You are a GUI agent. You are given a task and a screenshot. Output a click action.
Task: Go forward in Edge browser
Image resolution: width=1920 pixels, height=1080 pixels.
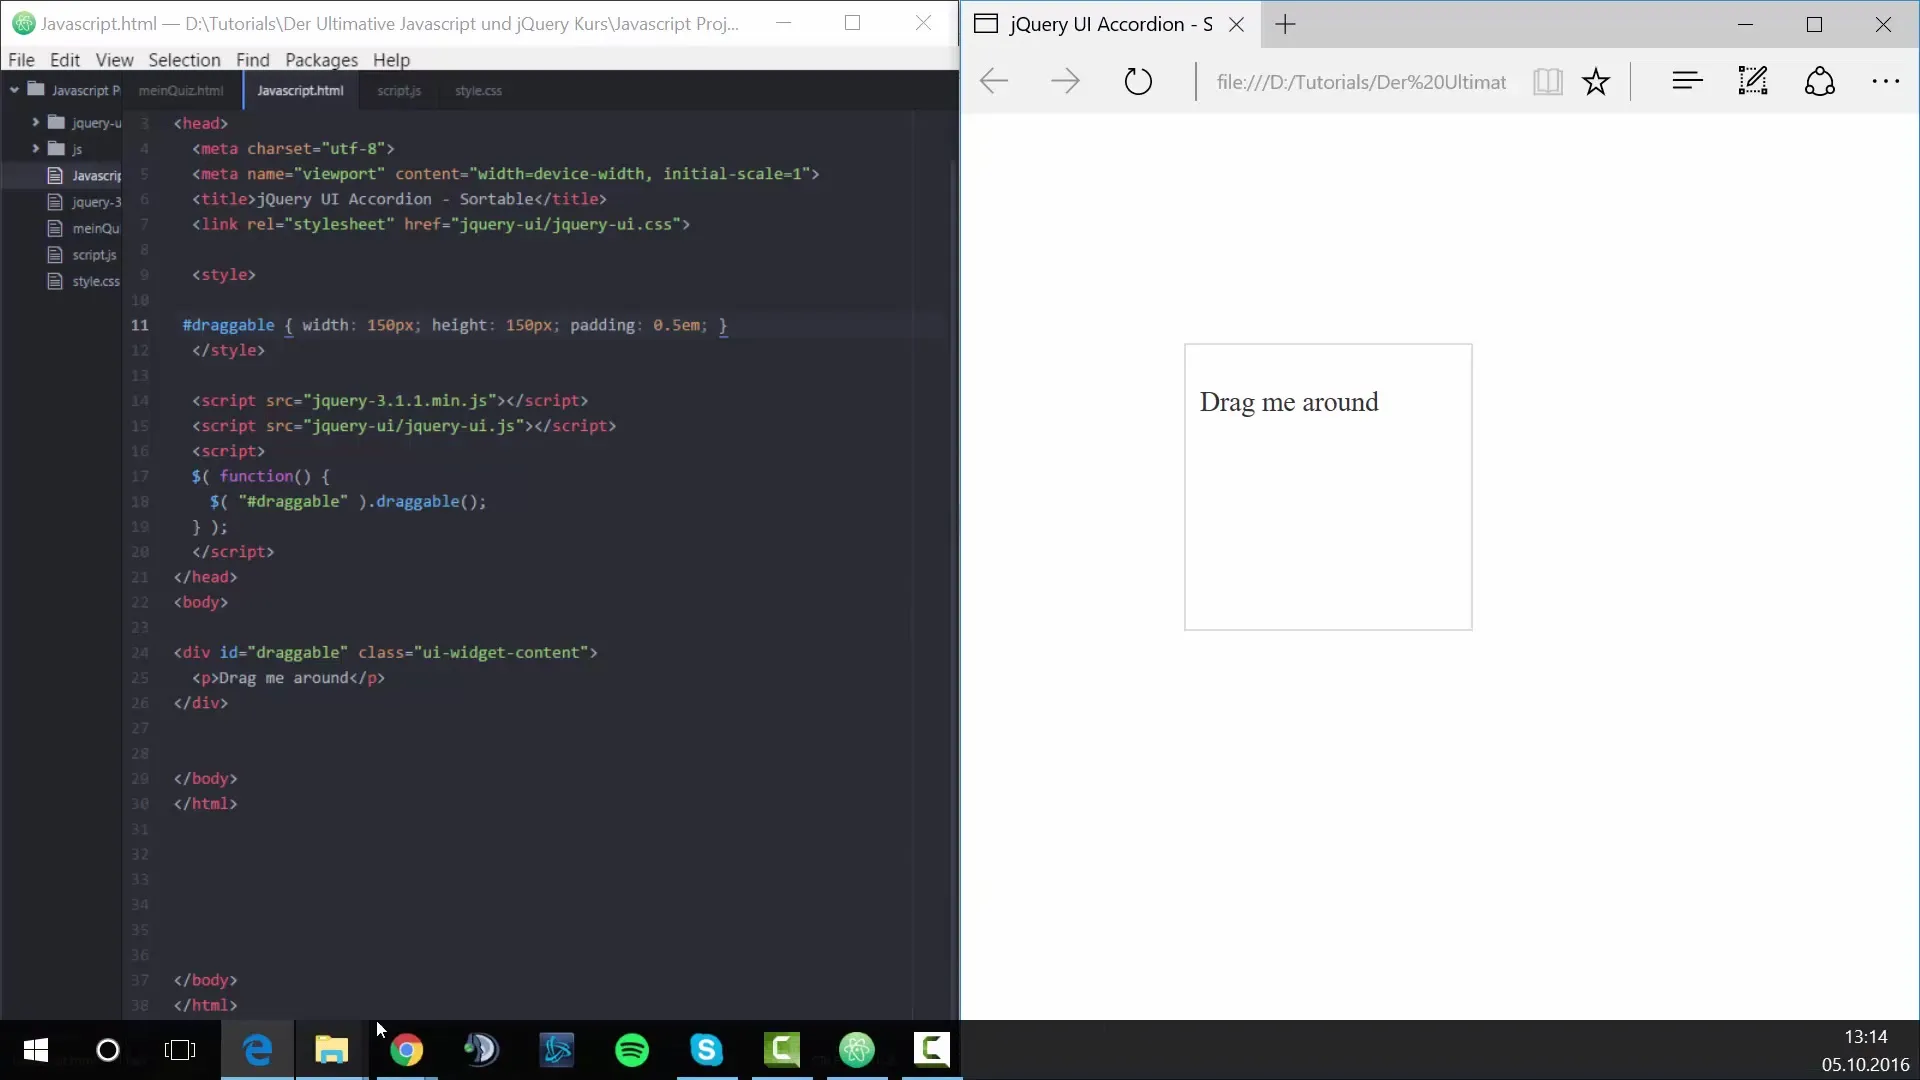click(1065, 81)
